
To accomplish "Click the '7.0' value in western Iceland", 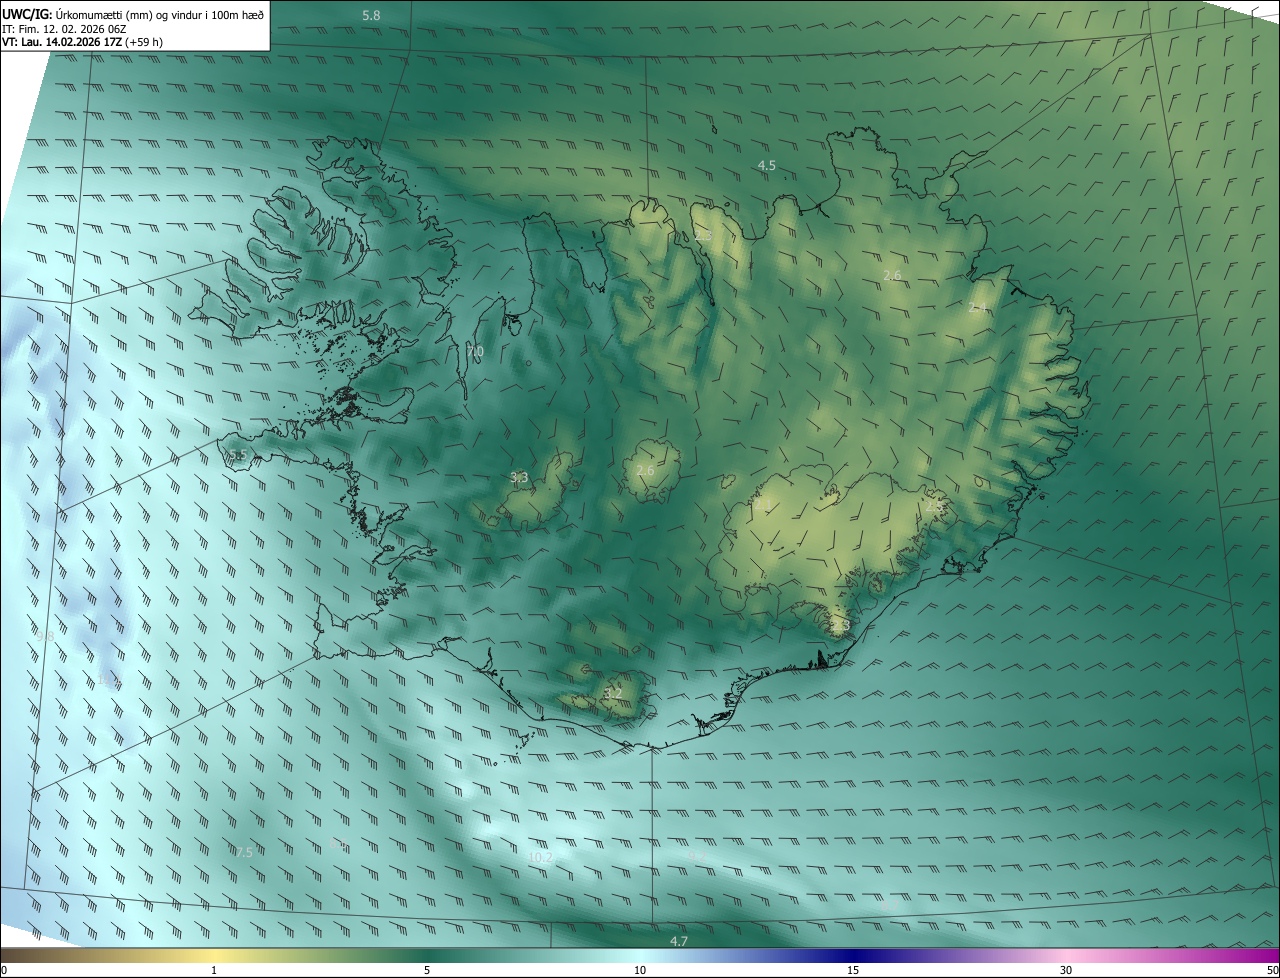I will tap(474, 352).
